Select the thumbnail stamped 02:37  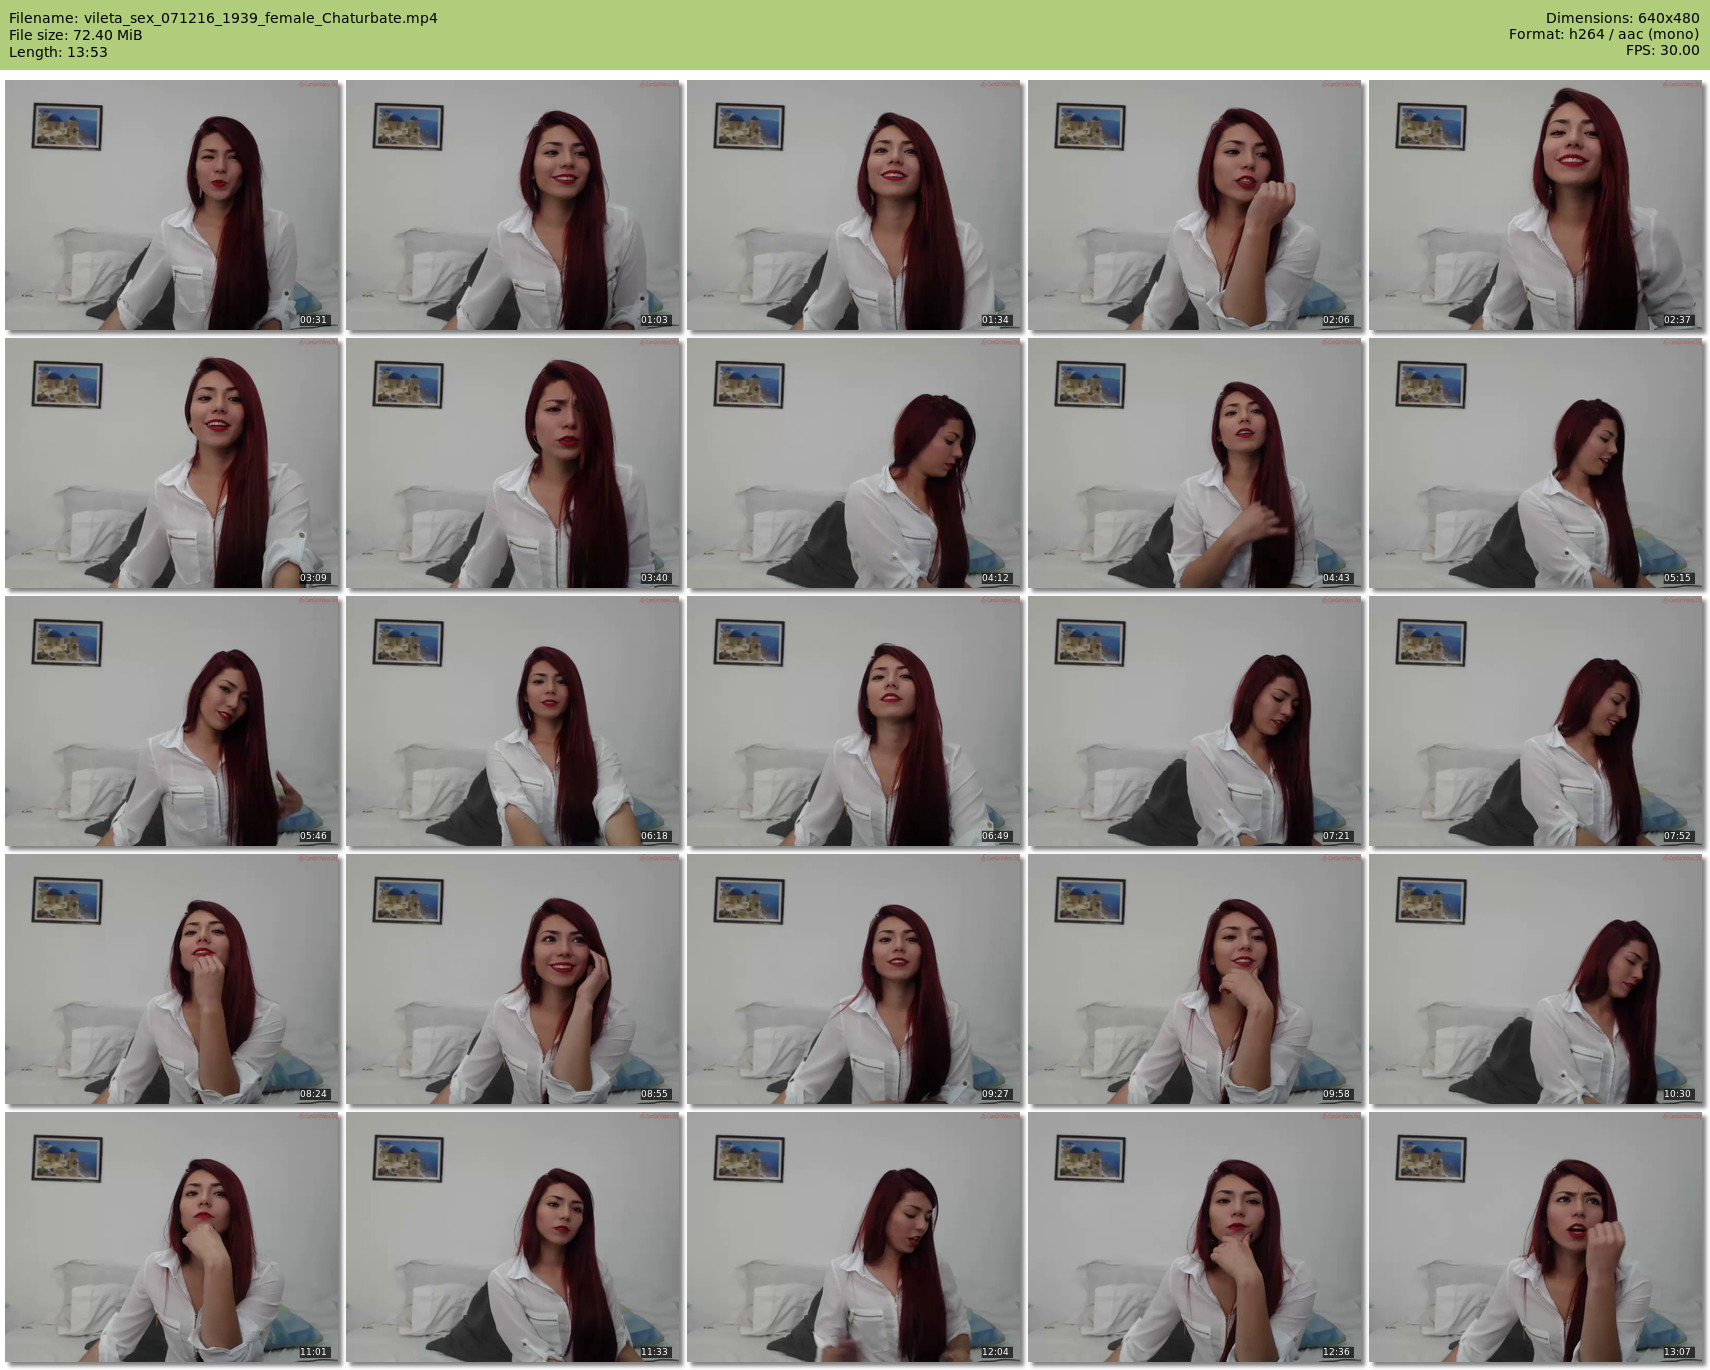[1536, 205]
